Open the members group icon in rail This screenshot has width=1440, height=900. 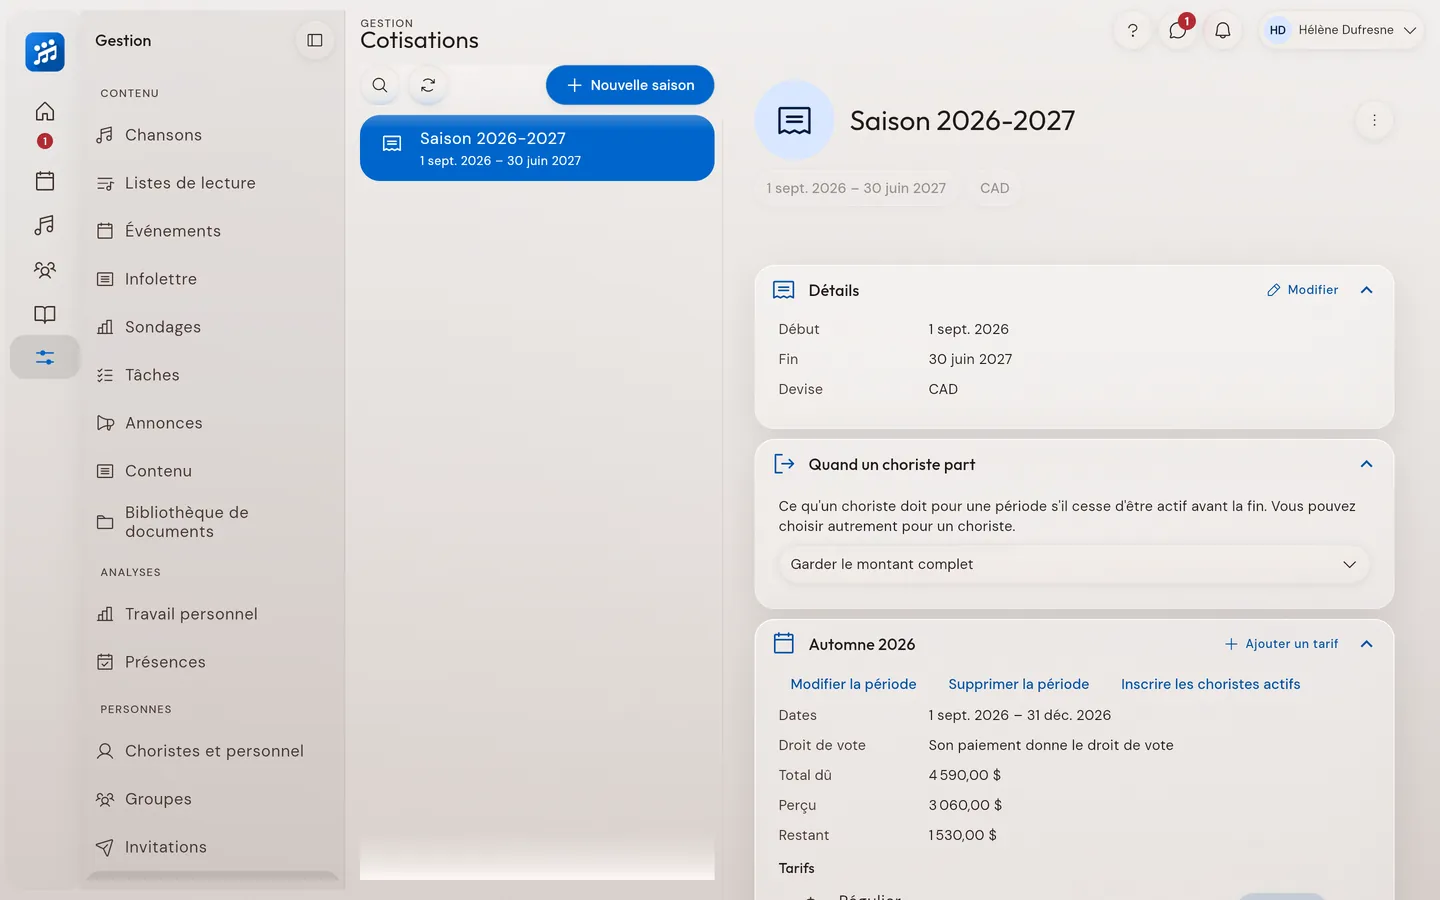[45, 270]
